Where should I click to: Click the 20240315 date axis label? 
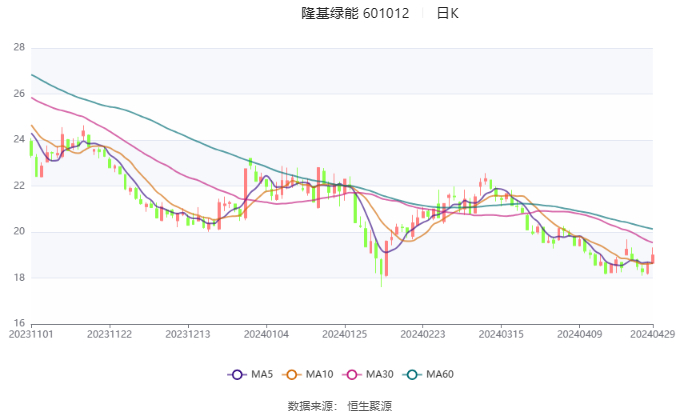pyautogui.click(x=499, y=335)
